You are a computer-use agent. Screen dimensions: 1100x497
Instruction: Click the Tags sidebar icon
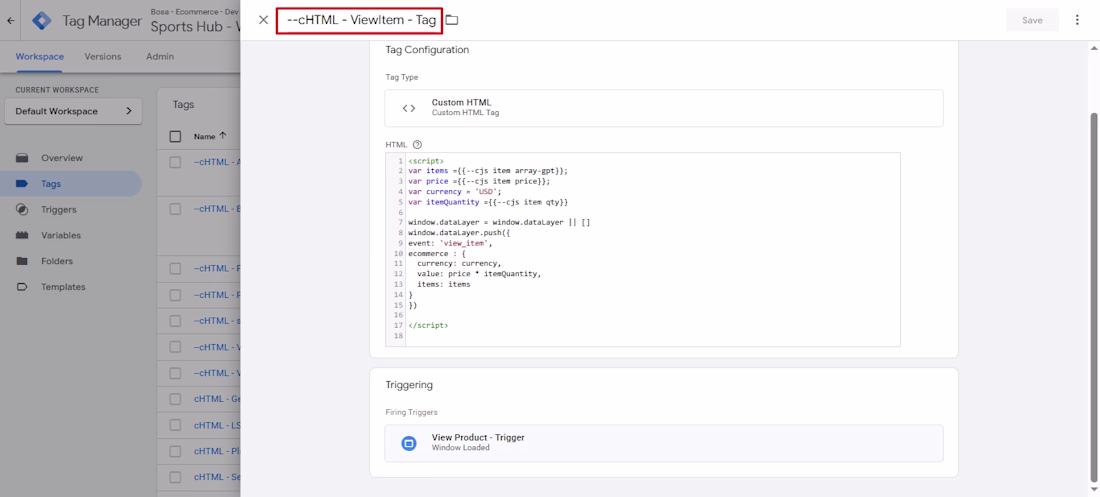22,184
